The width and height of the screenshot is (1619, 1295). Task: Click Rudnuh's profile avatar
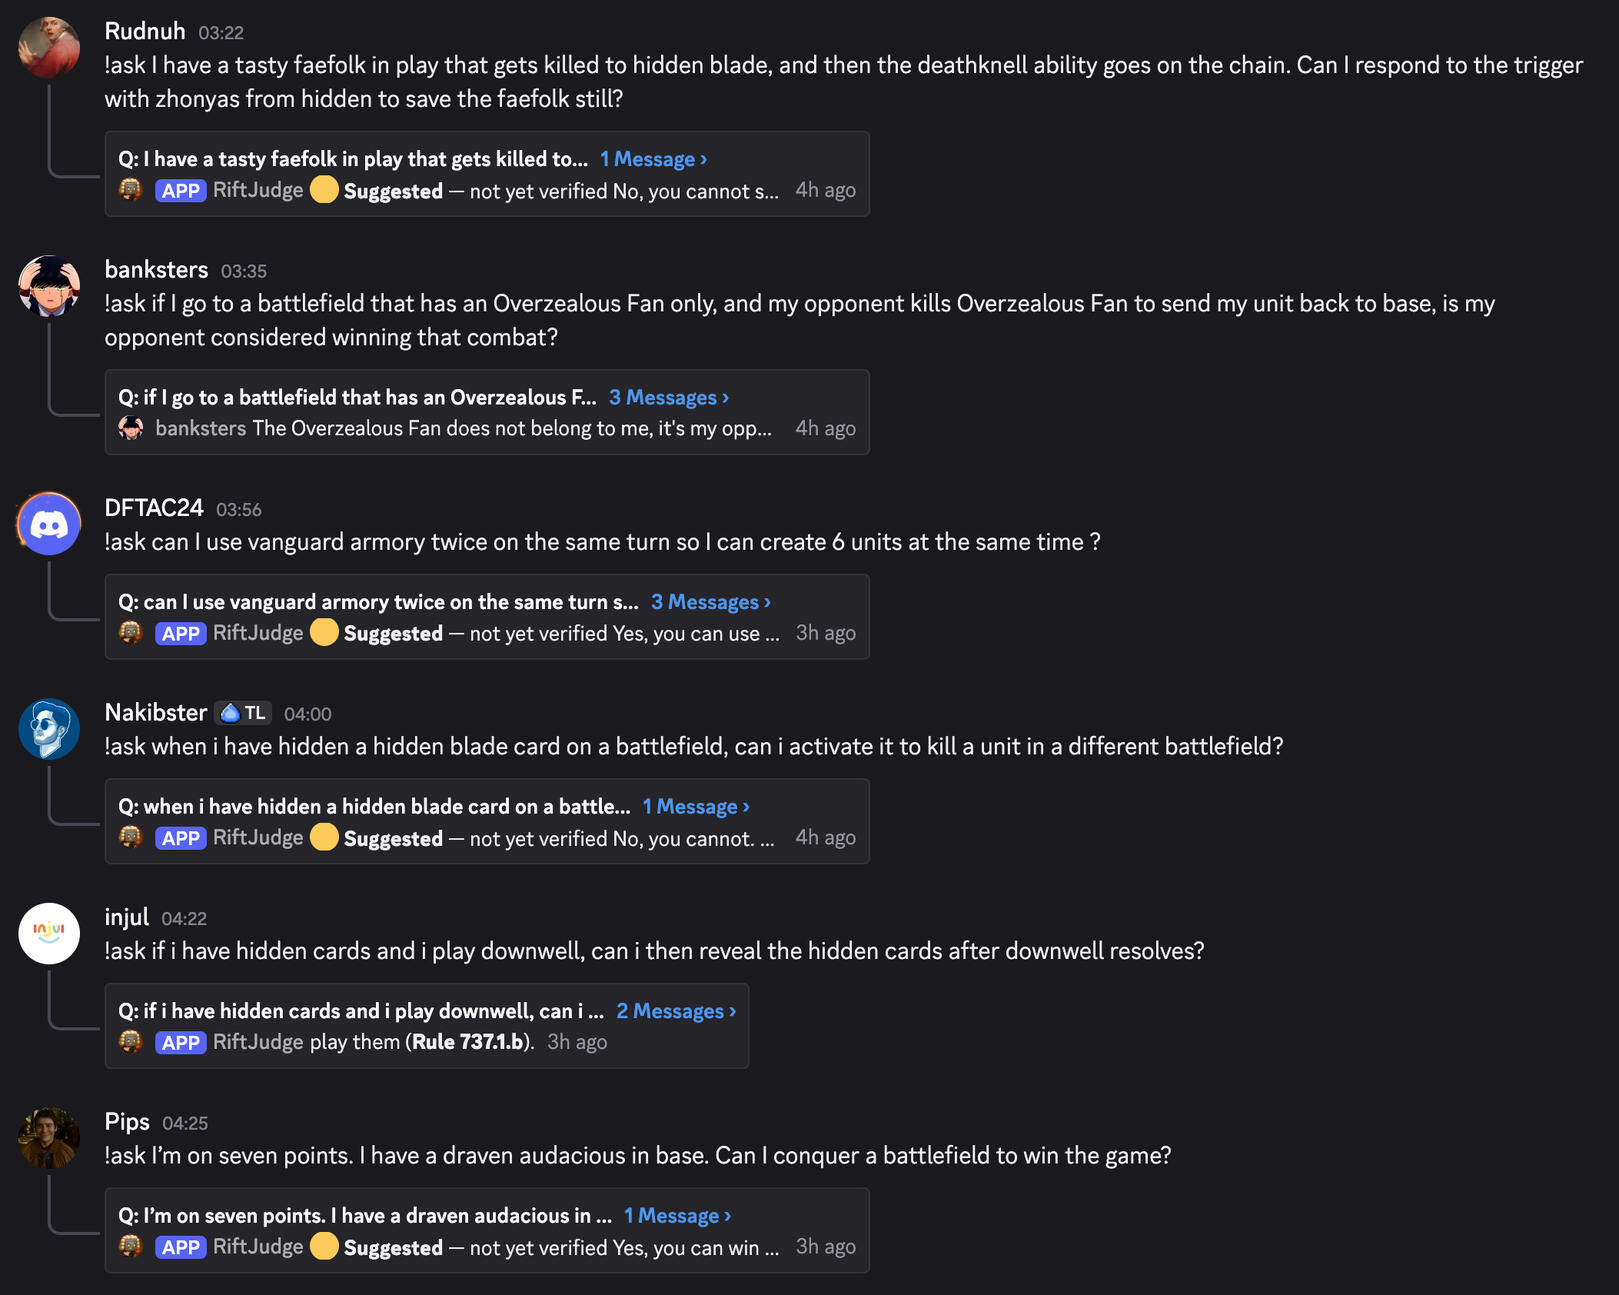point(49,47)
